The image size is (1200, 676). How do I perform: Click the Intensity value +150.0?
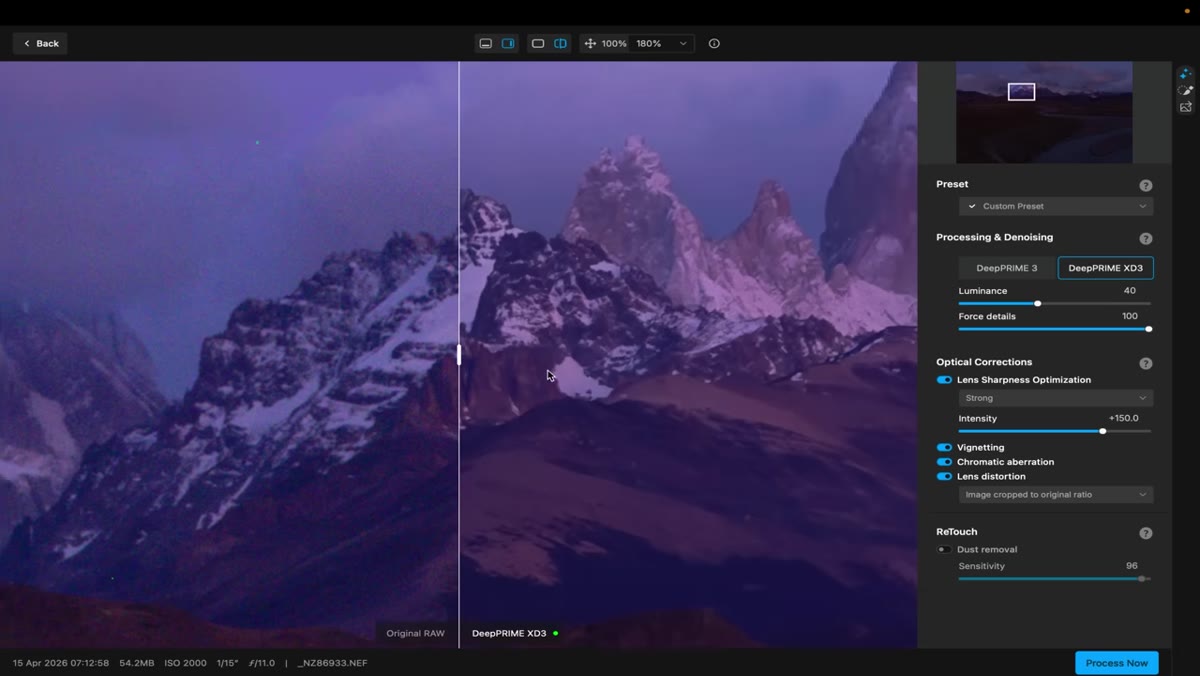[1124, 419]
